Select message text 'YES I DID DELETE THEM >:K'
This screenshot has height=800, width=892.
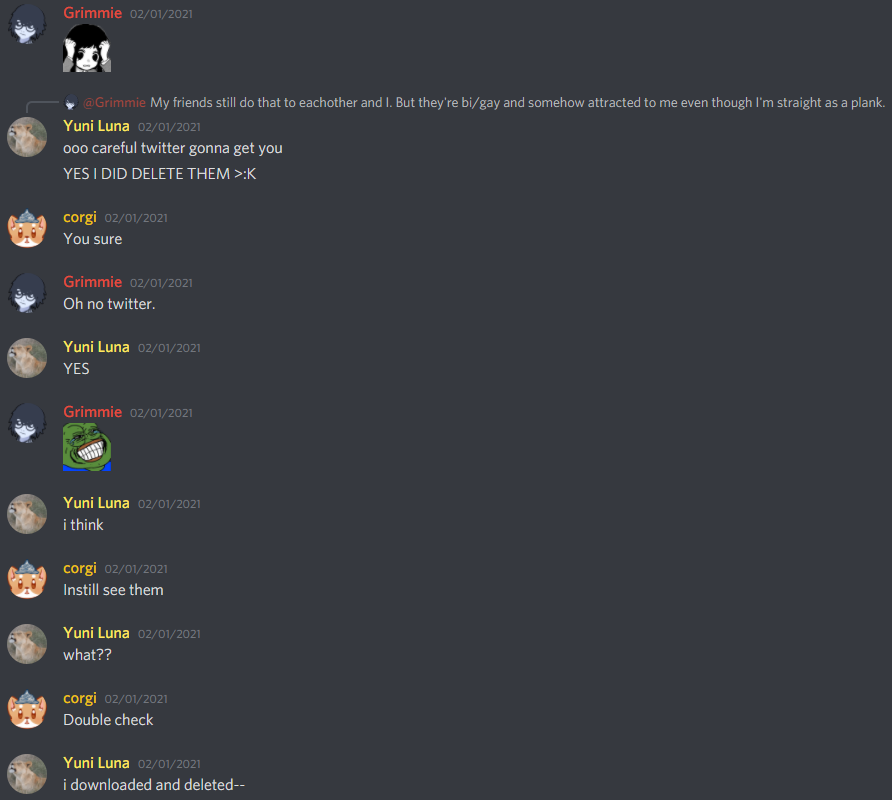click(x=159, y=174)
